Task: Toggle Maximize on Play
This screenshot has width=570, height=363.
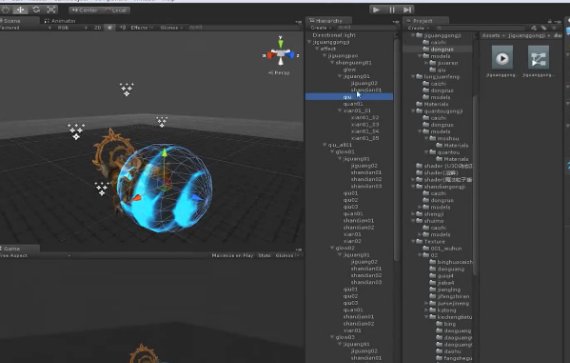Action: [x=233, y=255]
